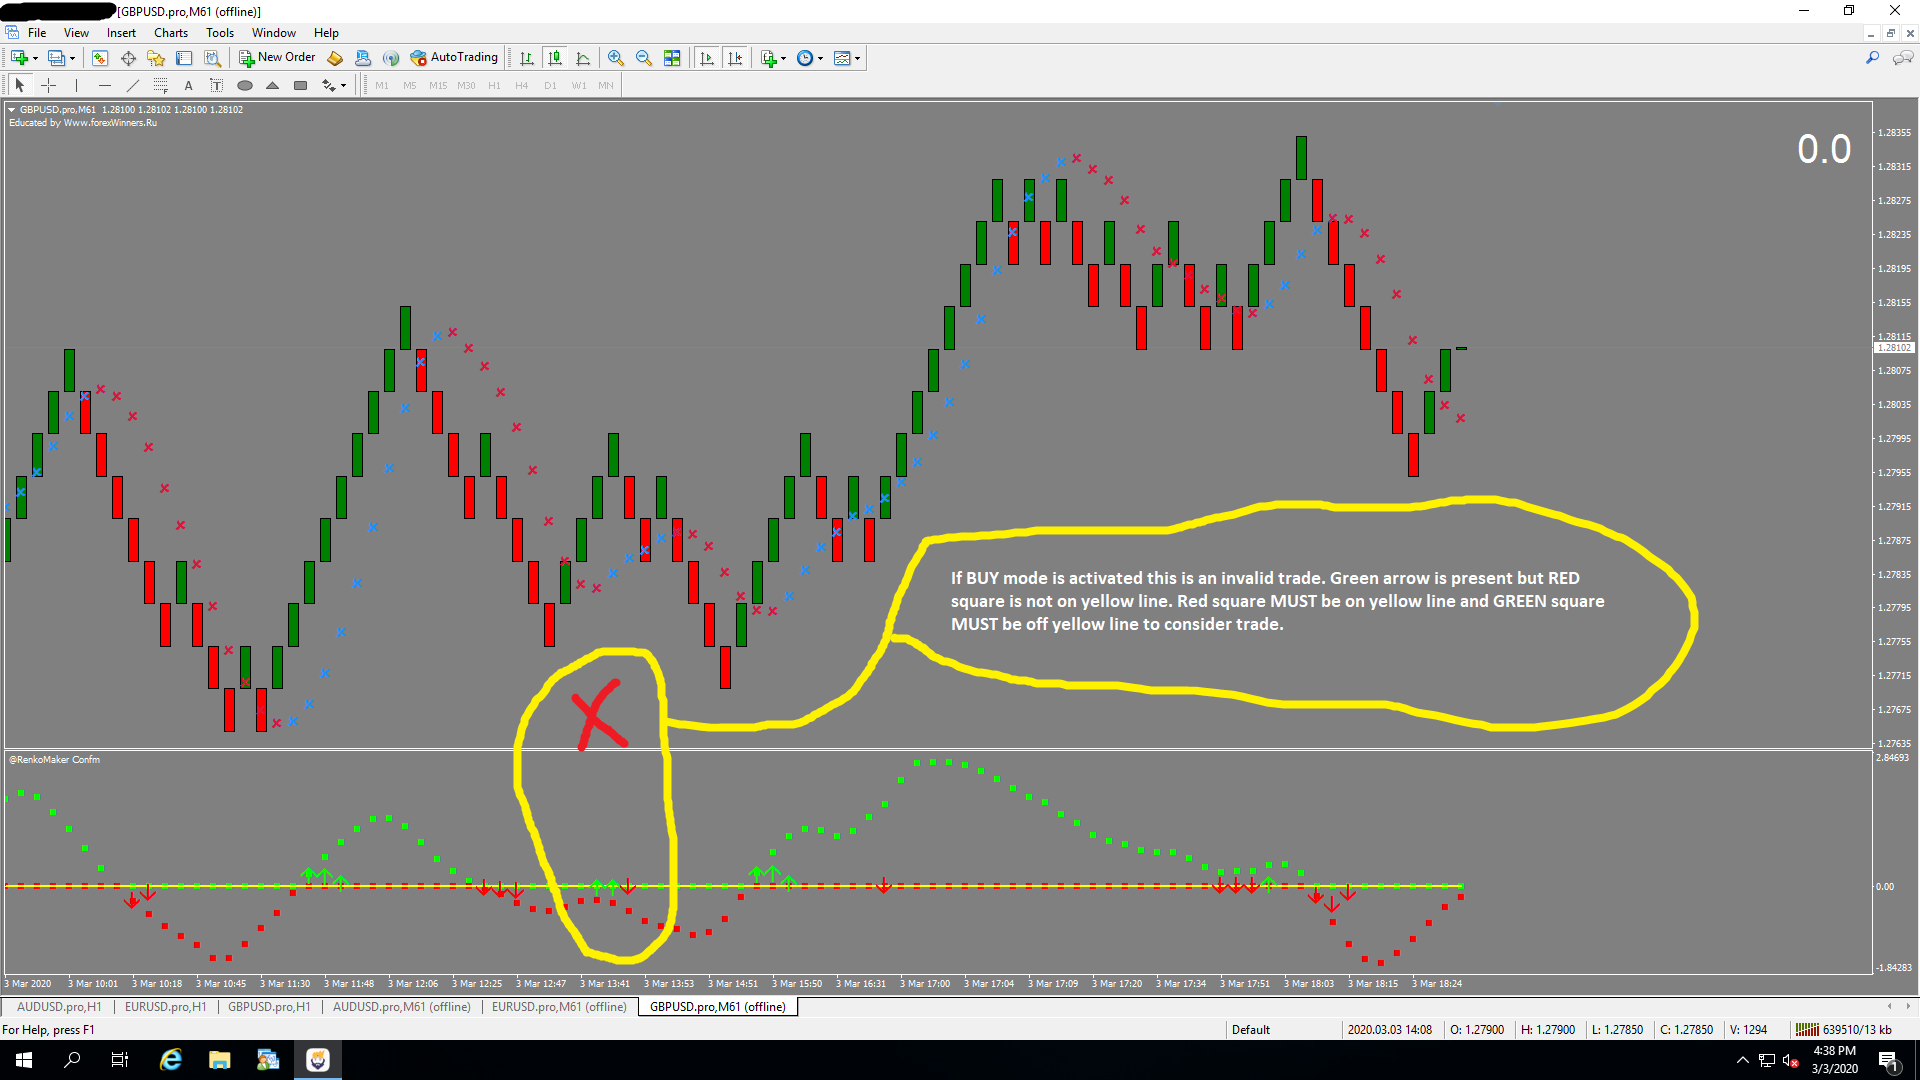Click connection status 639510/13 kb
Viewport: 1920px width, 1080px height.
tap(1845, 1030)
